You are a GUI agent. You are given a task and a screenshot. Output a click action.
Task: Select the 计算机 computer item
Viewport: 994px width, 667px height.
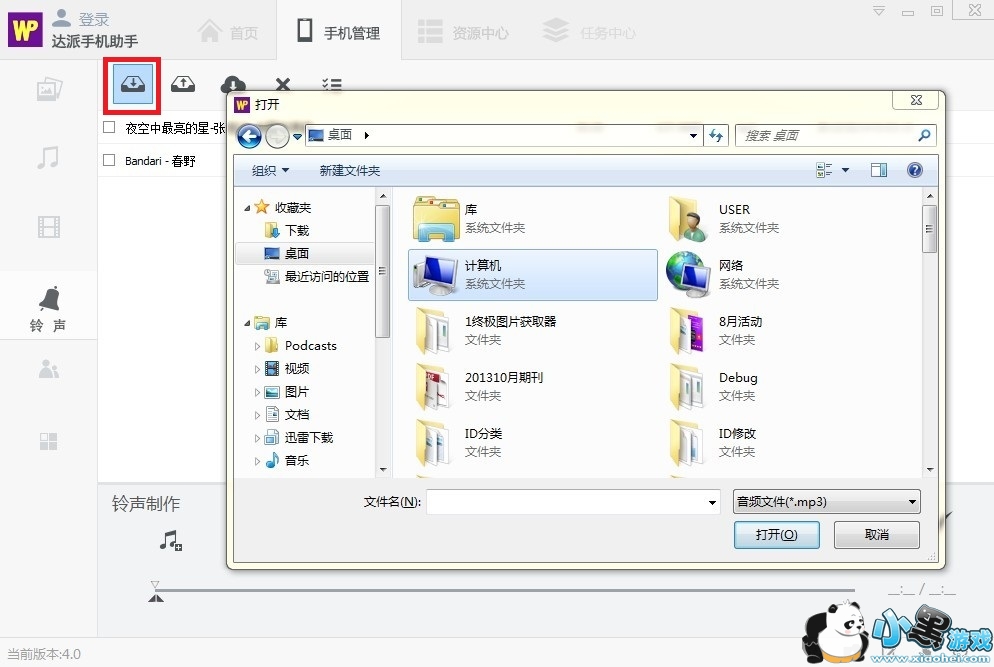click(533, 275)
